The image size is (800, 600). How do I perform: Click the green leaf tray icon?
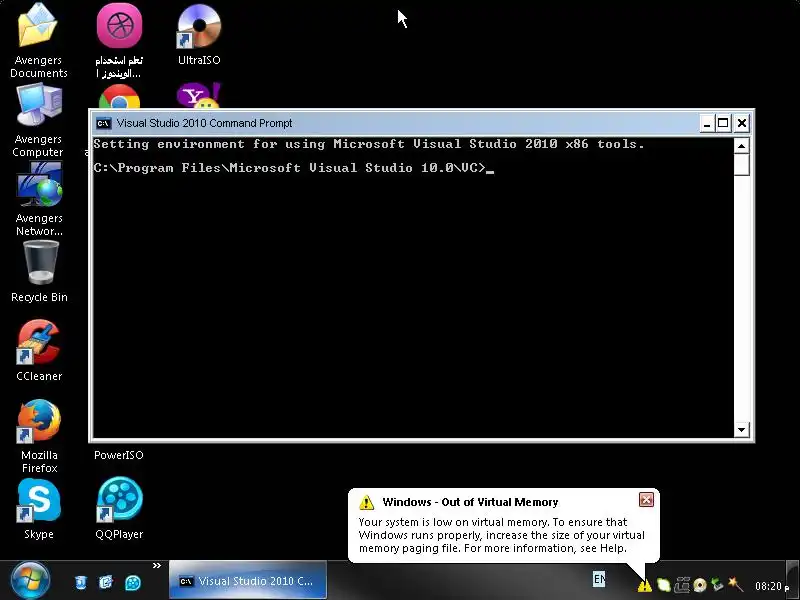pos(663,585)
